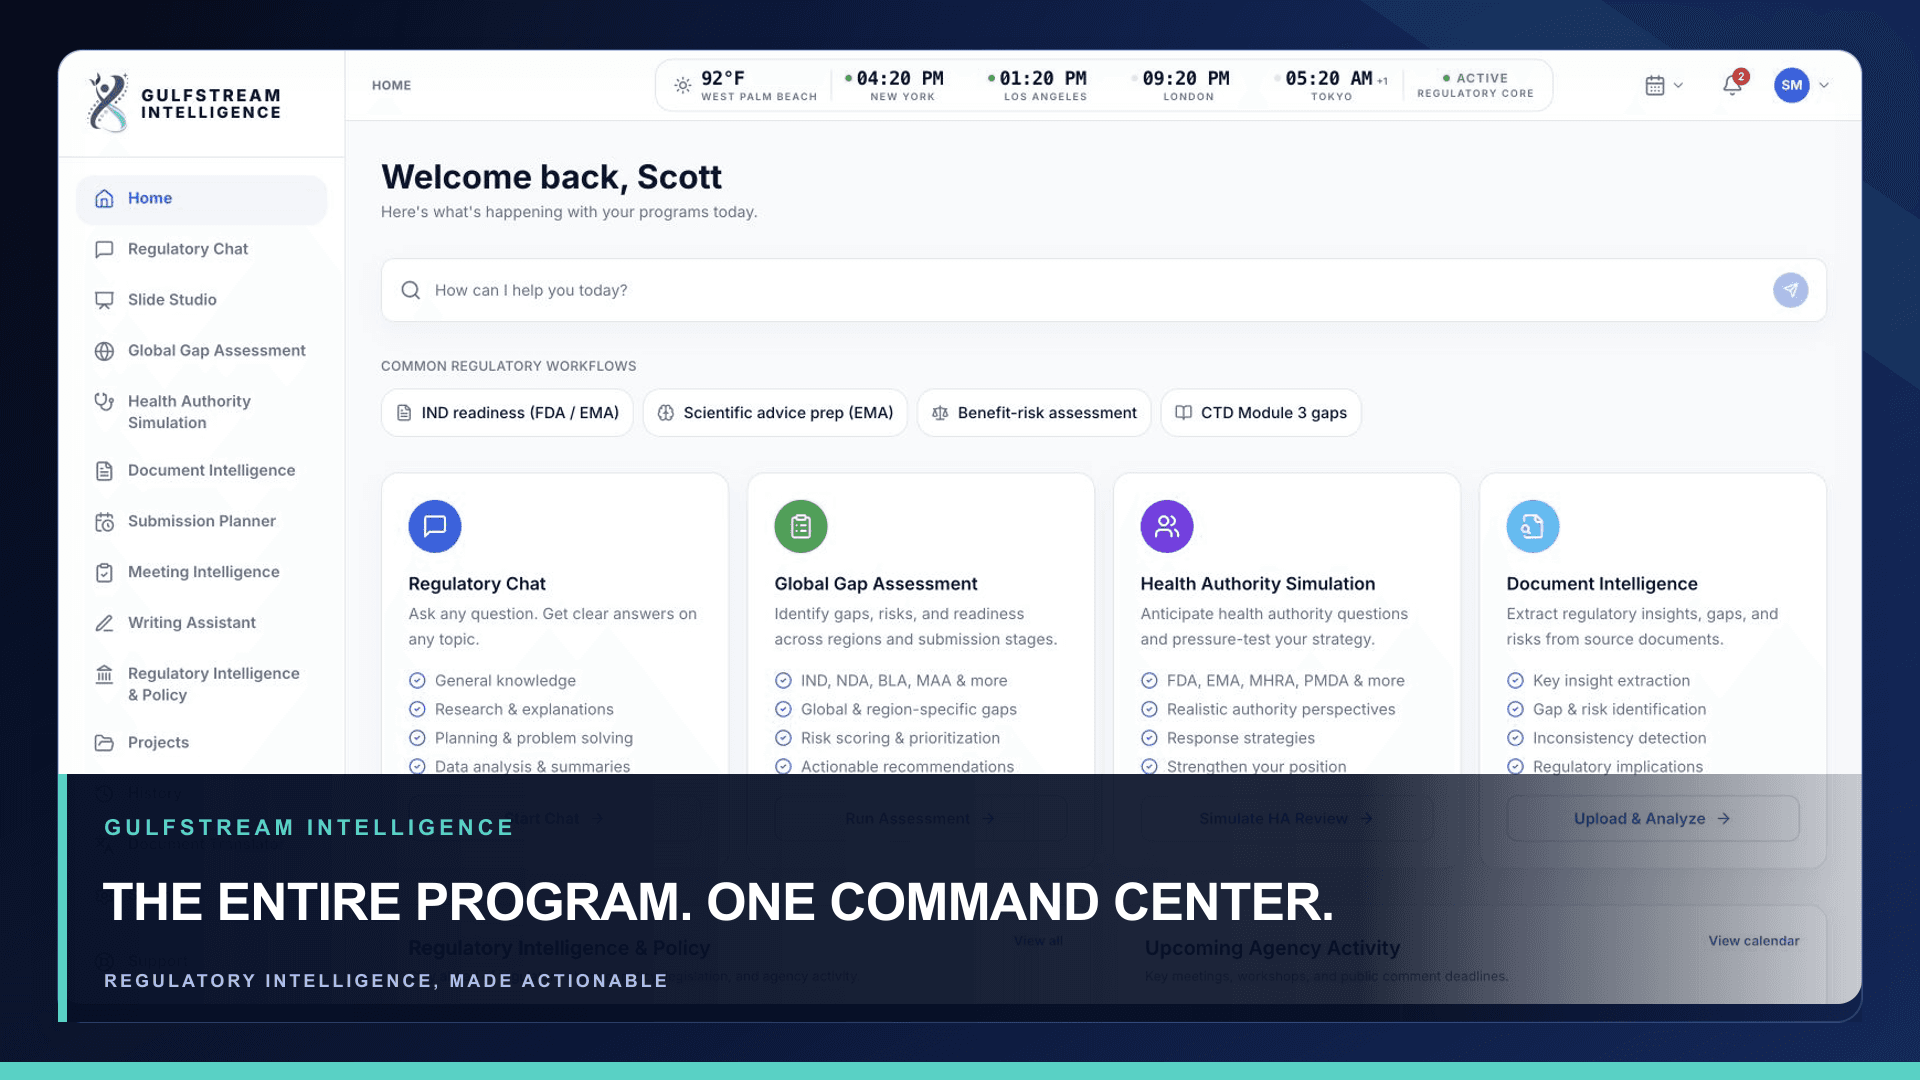Select Benefit-risk assessment workflow chip

(x=1034, y=413)
